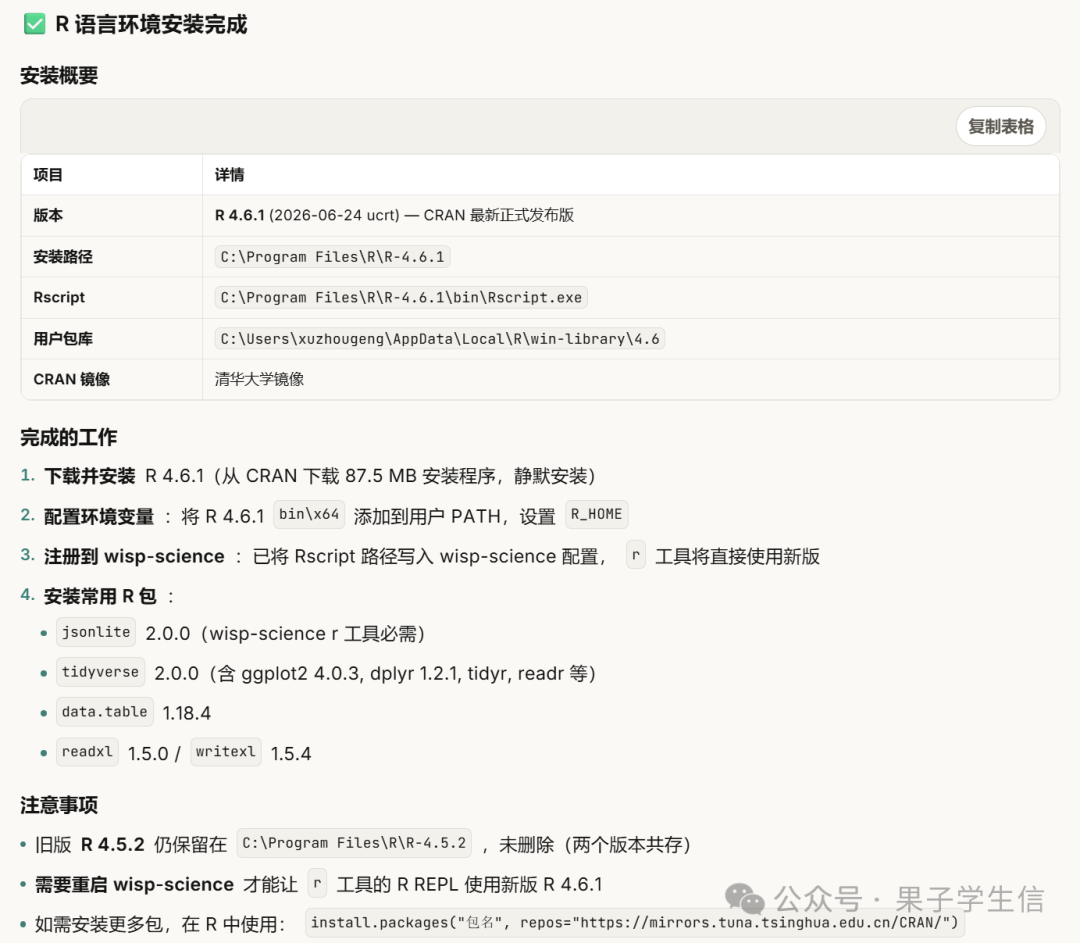Select the install.packages command code
1080x943 pixels.
tap(634, 923)
